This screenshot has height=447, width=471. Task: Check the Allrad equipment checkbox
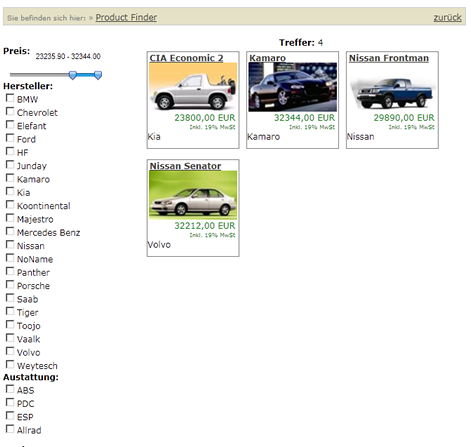[10, 429]
